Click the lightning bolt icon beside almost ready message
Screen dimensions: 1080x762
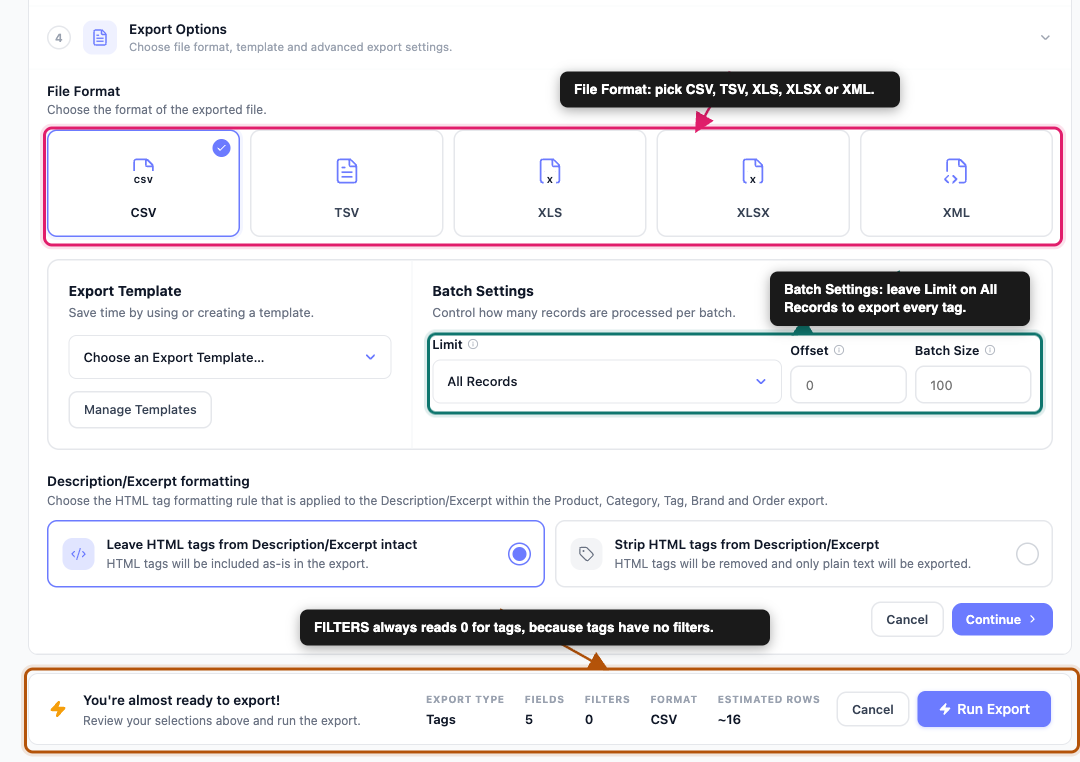59,709
